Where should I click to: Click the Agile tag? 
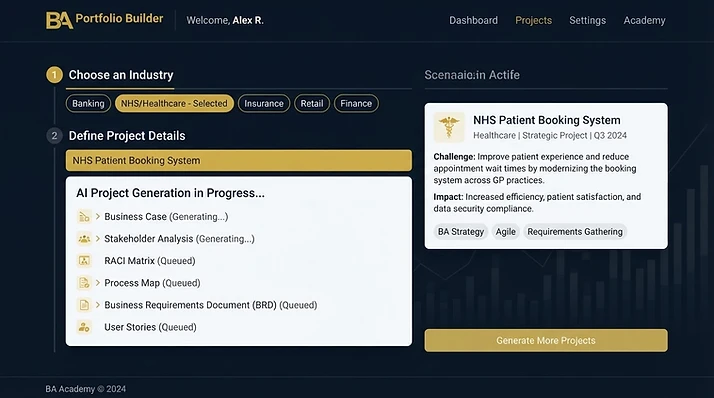click(505, 232)
